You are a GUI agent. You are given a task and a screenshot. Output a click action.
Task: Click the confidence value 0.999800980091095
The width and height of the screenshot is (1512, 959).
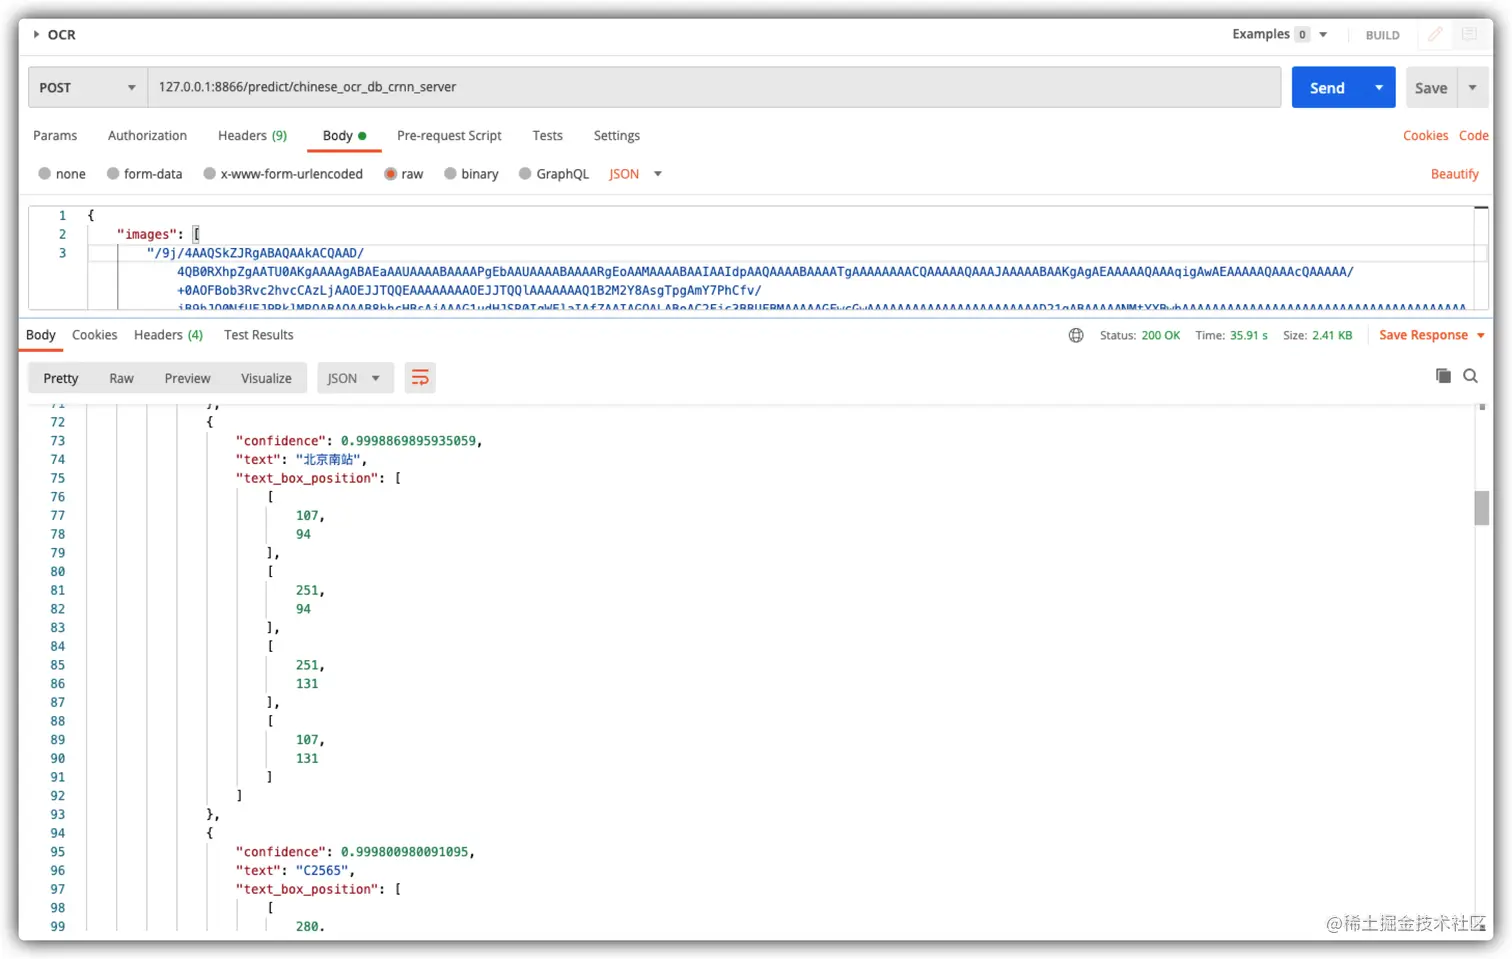click(404, 852)
